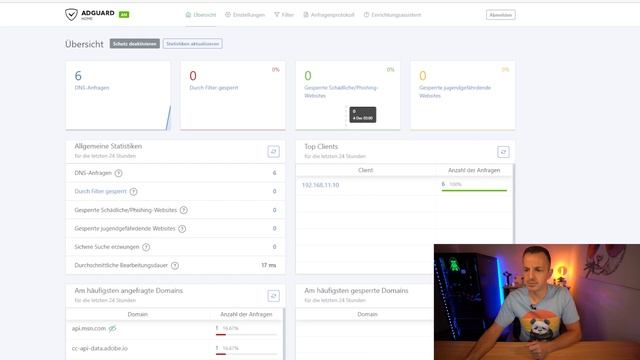Click the AdGuard Home logo

pyautogui.click(x=97, y=15)
